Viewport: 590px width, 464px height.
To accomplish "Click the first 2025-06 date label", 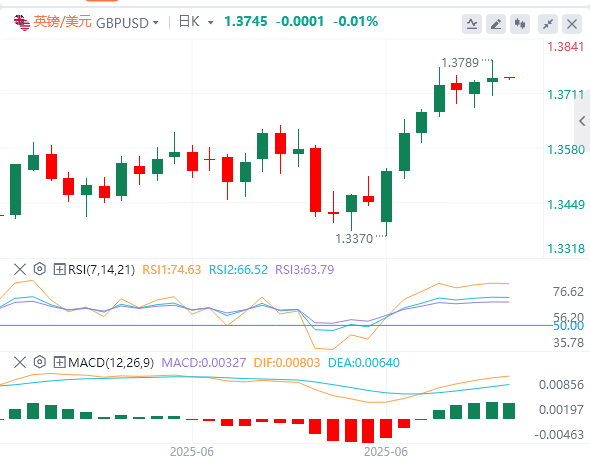I will (192, 452).
